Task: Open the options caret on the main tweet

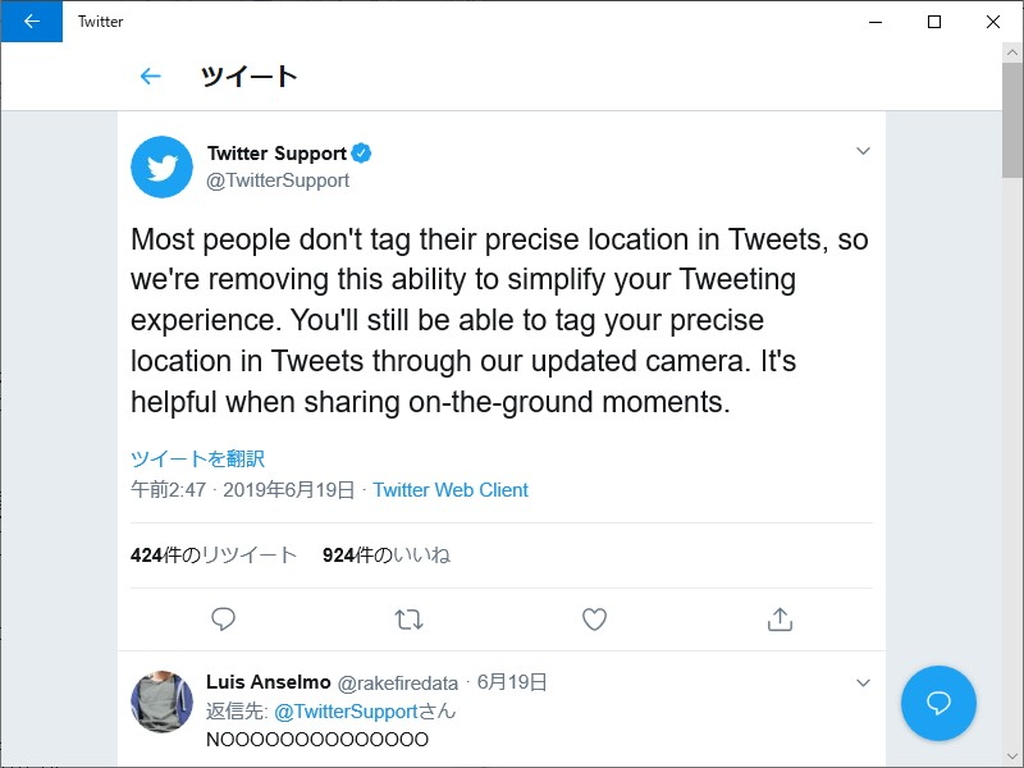Action: [x=863, y=151]
